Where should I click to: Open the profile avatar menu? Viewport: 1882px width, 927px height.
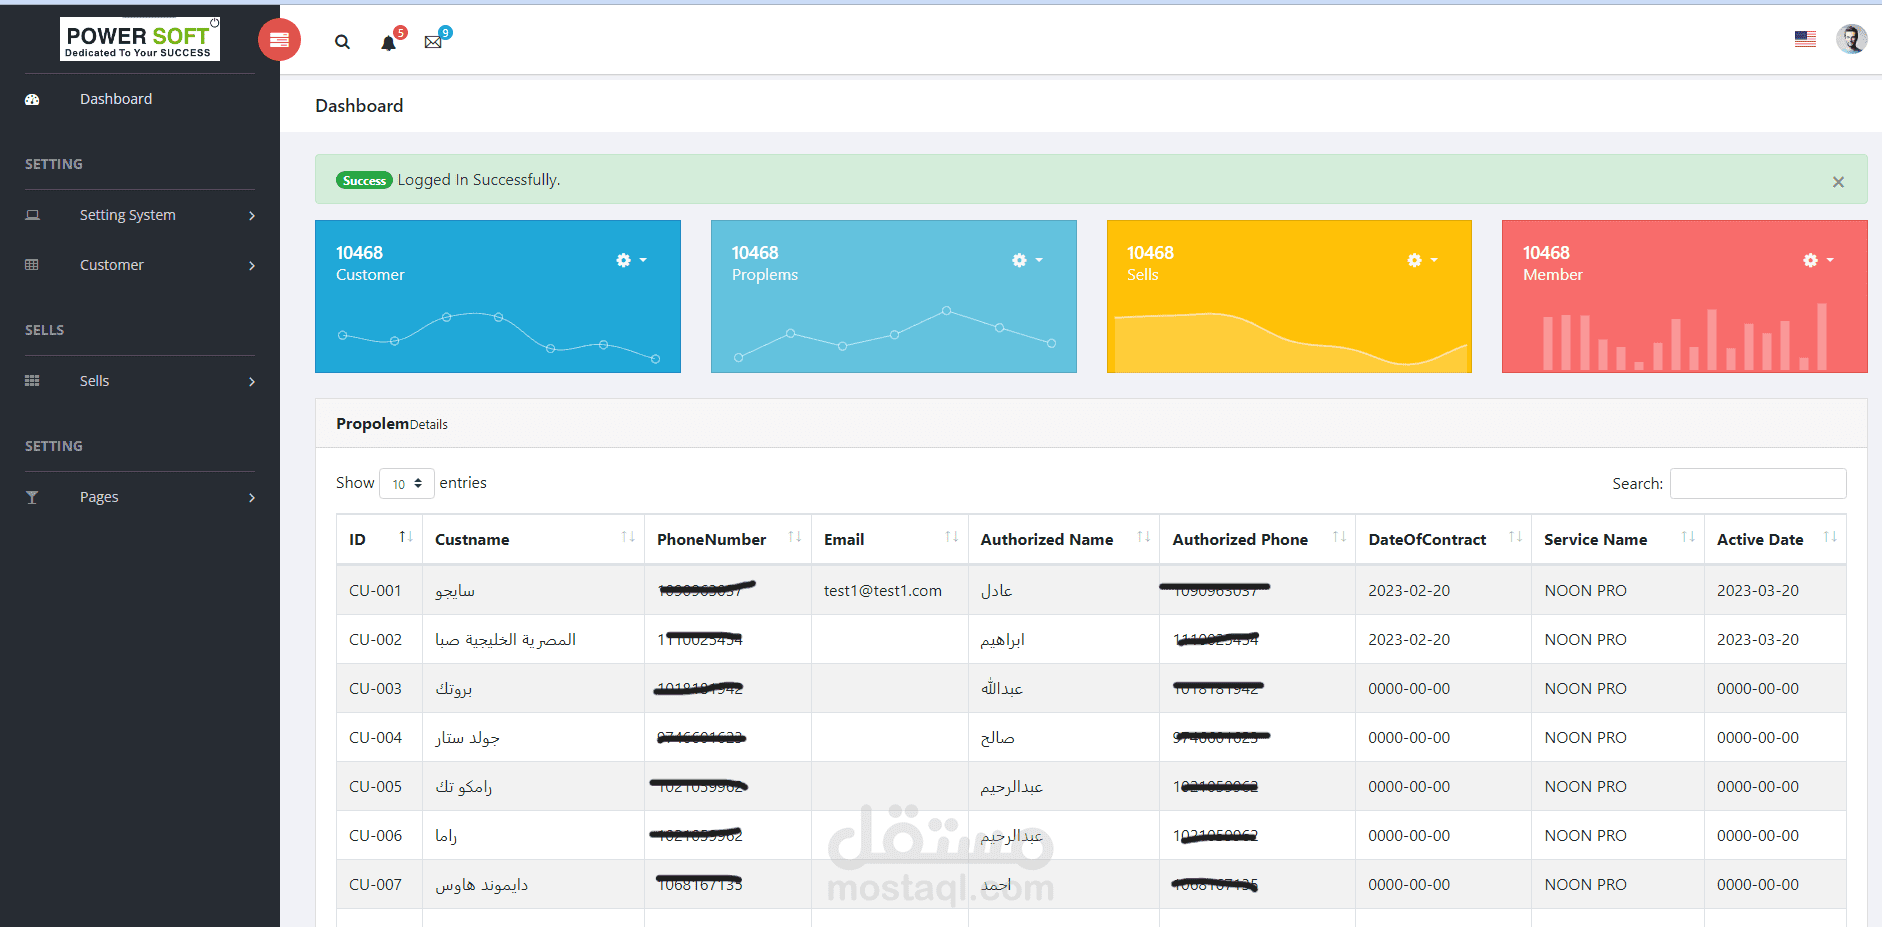click(1852, 39)
